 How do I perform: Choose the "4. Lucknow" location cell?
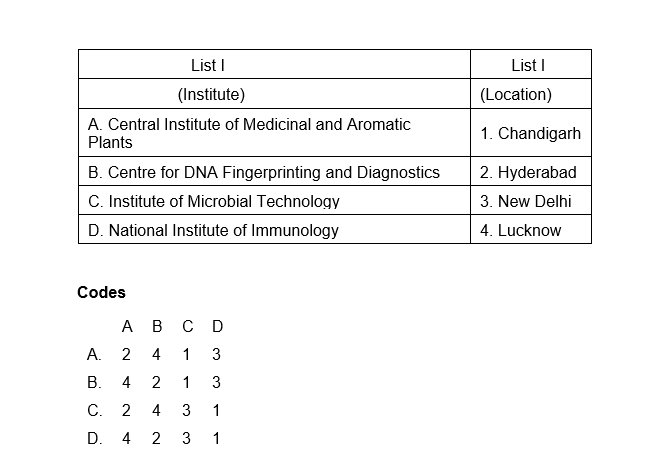point(520,230)
